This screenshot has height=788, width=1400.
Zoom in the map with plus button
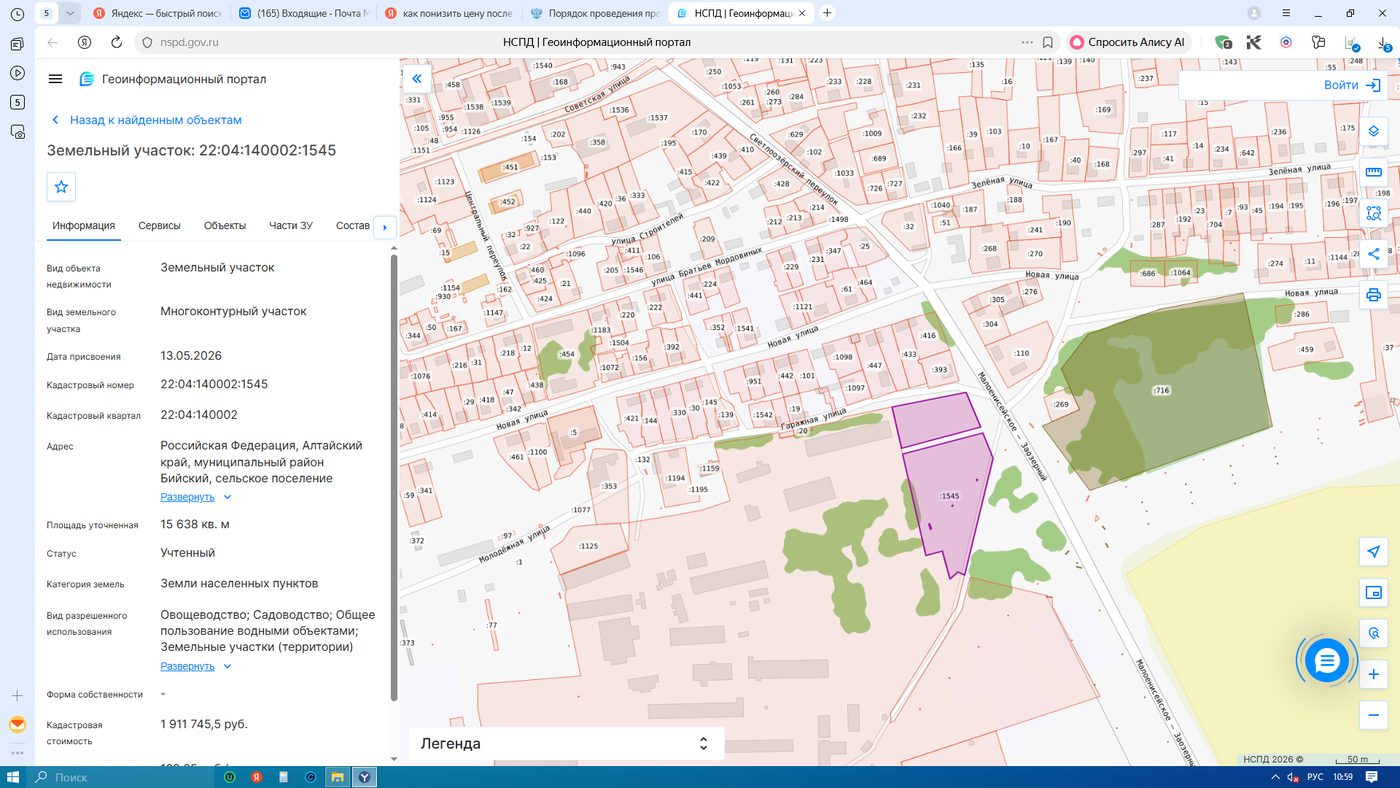tap(1374, 674)
